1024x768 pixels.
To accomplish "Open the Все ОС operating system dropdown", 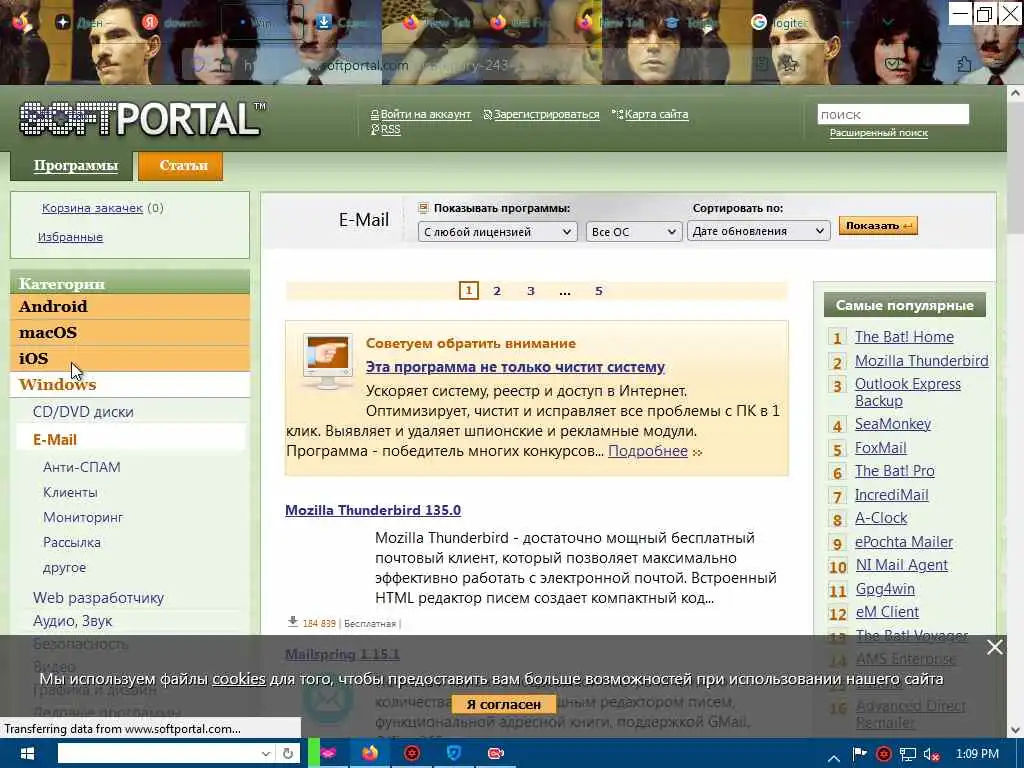I will click(633, 231).
